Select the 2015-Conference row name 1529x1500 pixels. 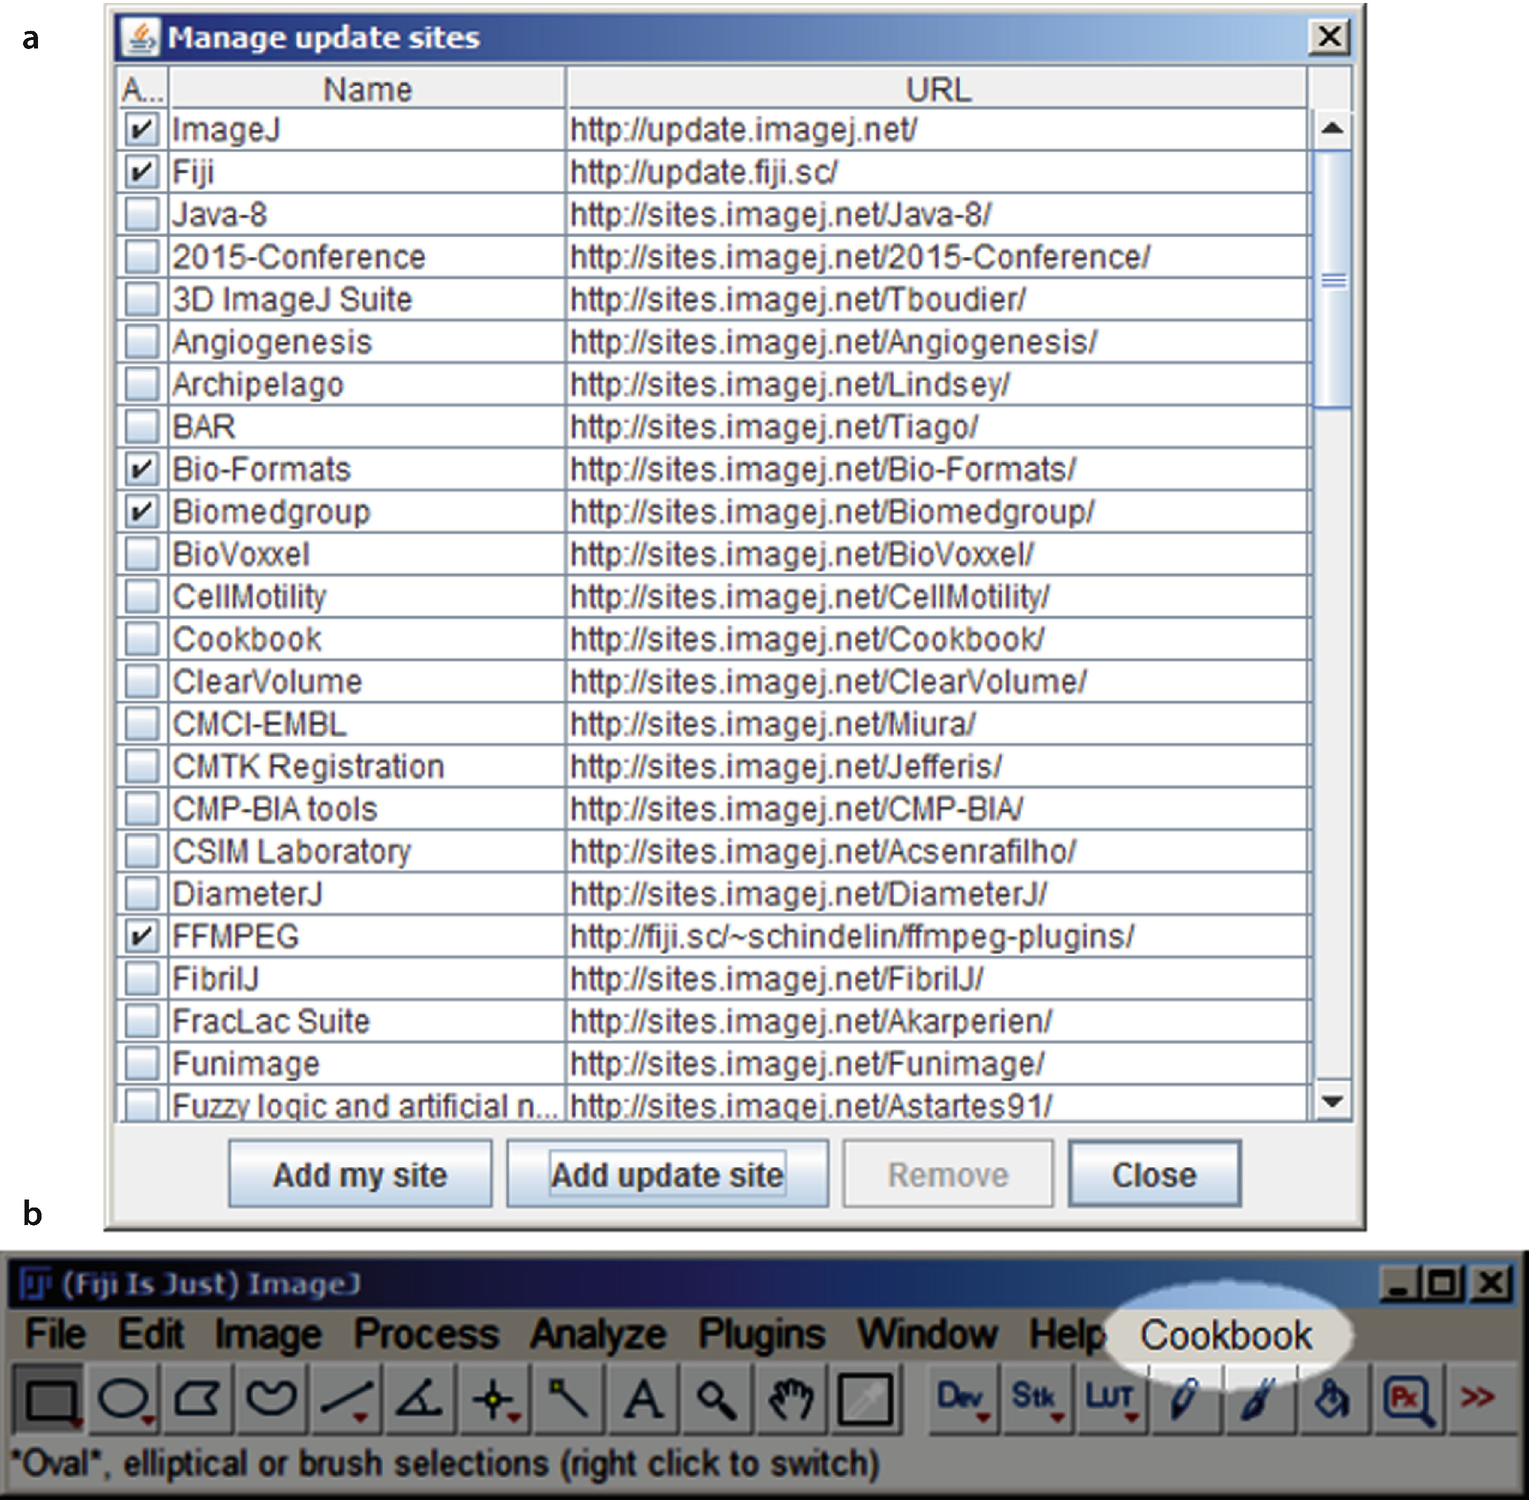[299, 257]
